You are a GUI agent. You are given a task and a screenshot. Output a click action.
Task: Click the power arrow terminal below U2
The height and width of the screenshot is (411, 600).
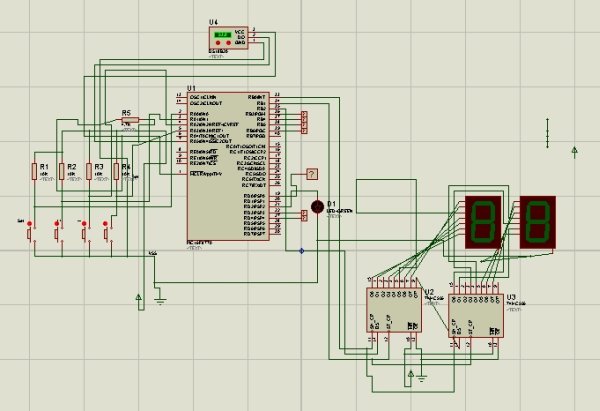pos(411,373)
